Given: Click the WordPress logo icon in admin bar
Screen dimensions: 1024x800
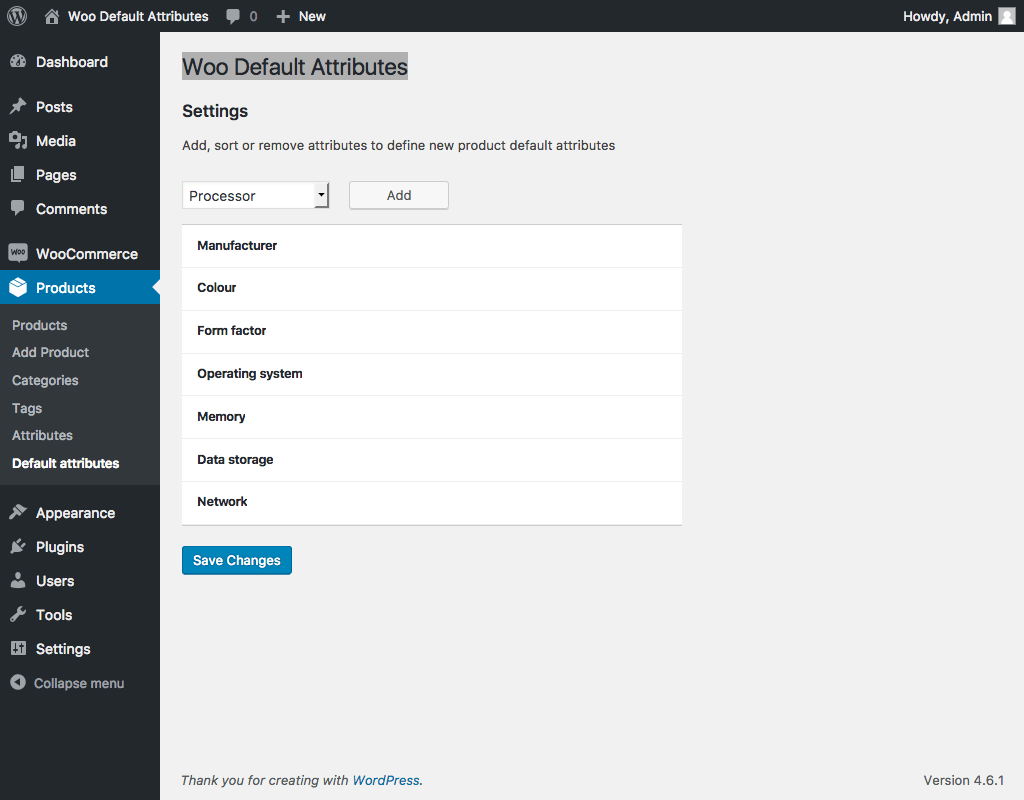Looking at the screenshot, I should click(x=17, y=16).
